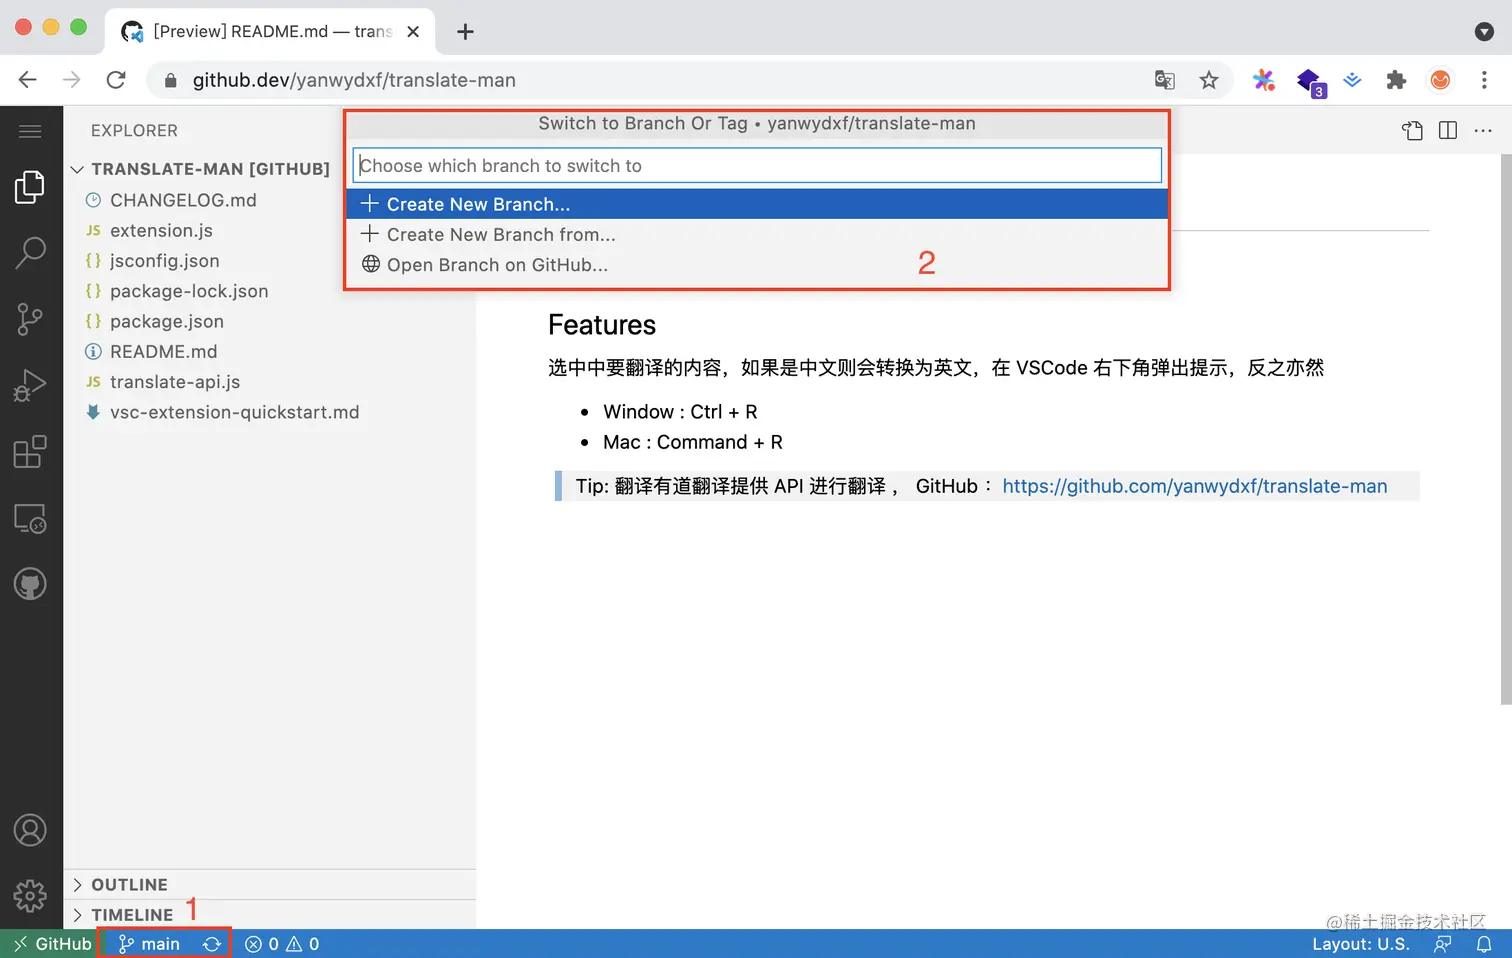Open package.json file
The width and height of the screenshot is (1512, 958).
click(x=167, y=322)
